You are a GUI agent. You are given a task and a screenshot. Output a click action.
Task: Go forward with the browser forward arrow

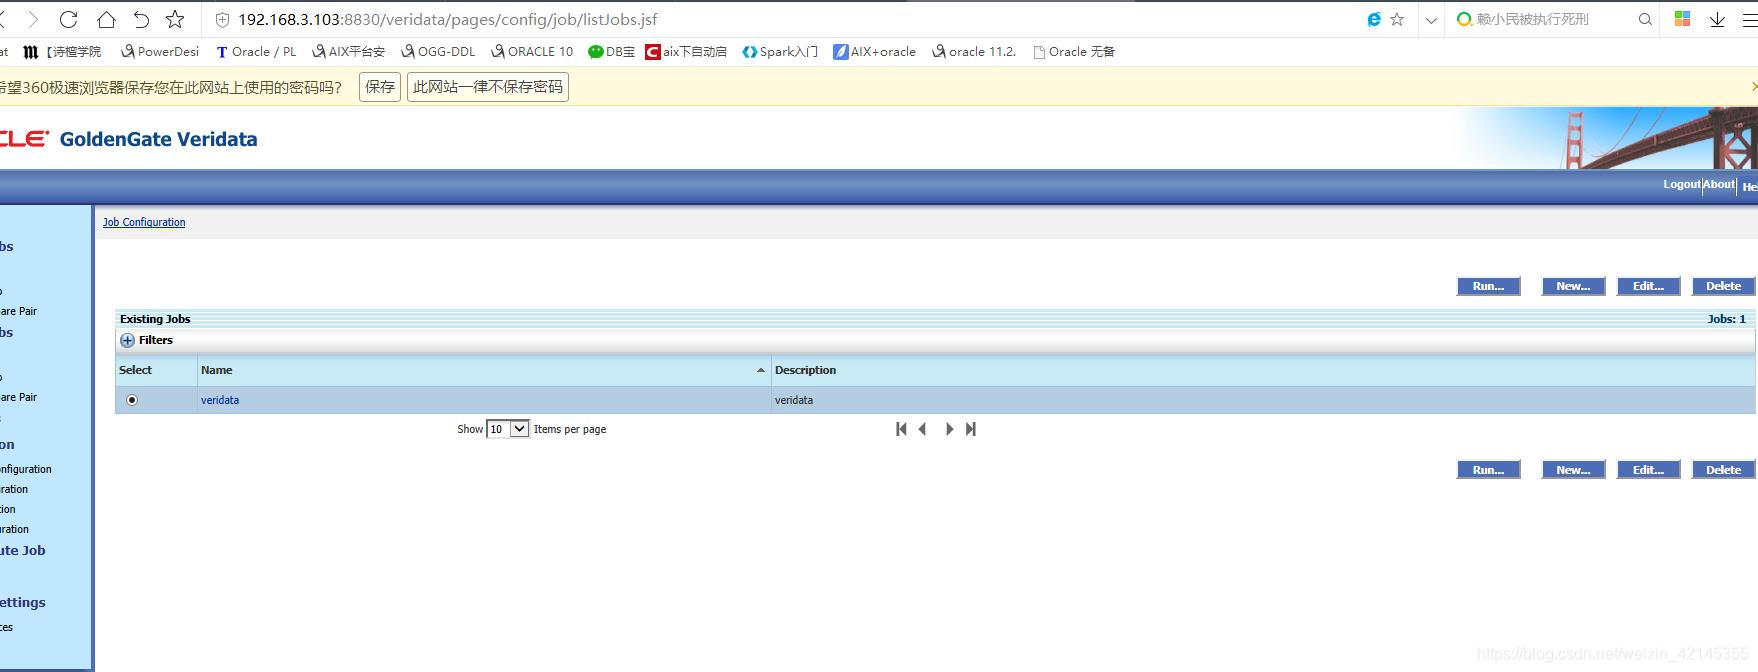(33, 19)
